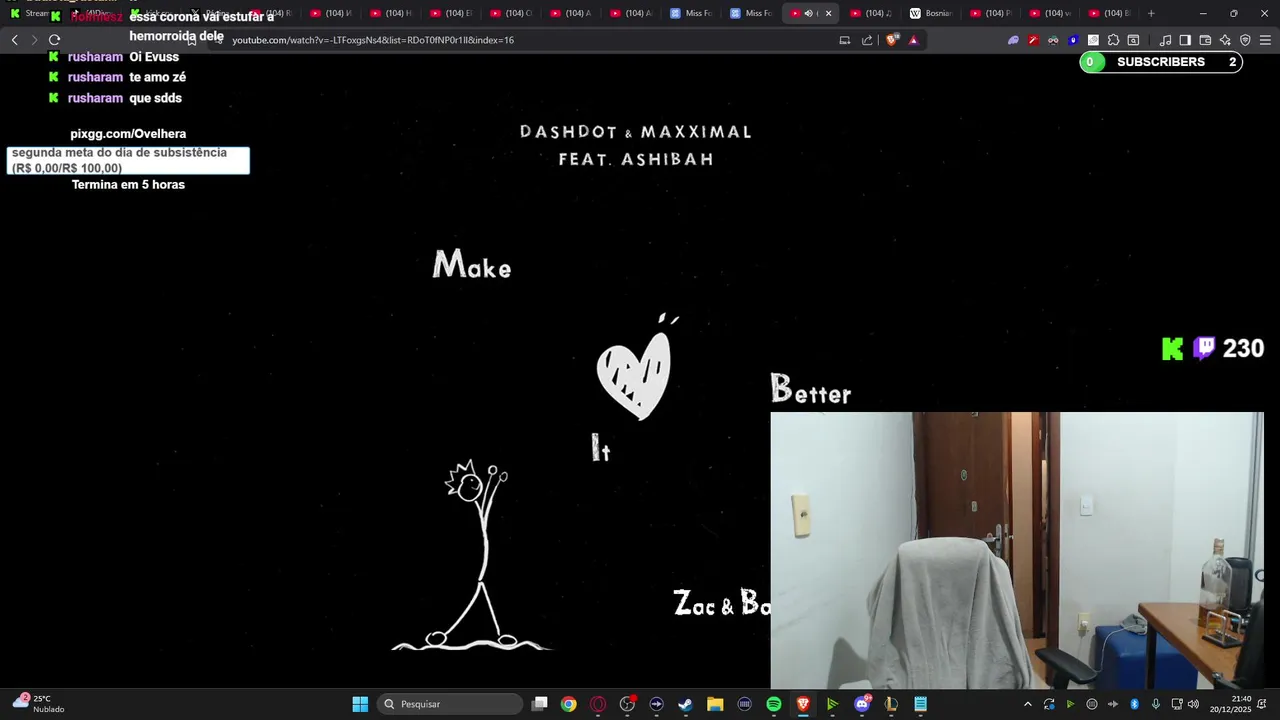Open Brave Shields lion icon
1280x720 pixels.
coord(892,40)
